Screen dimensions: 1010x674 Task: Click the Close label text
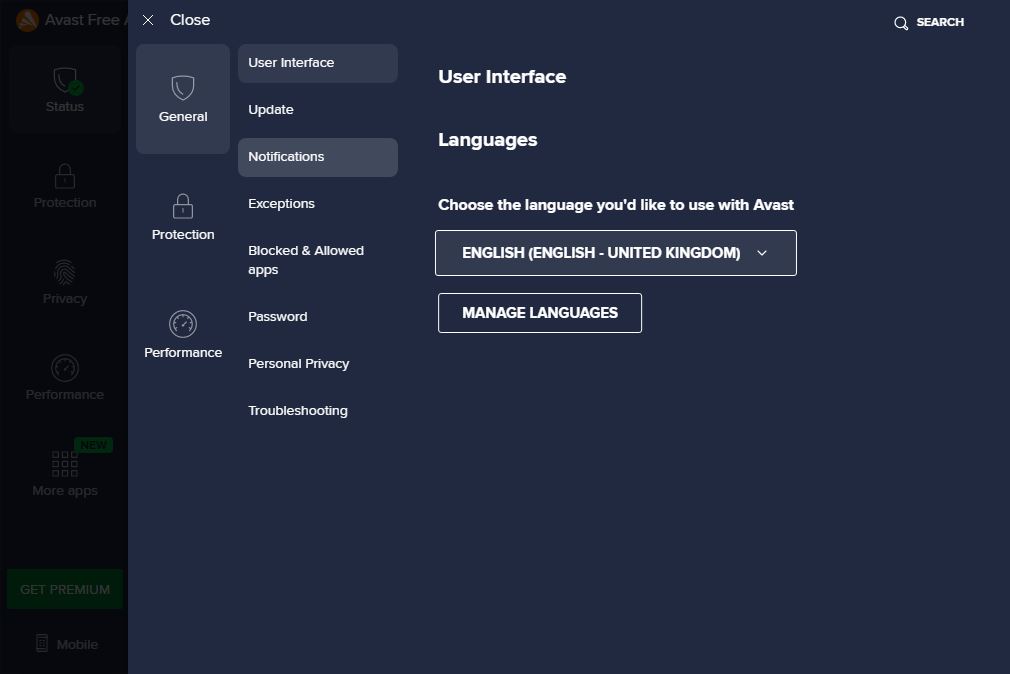pos(190,20)
